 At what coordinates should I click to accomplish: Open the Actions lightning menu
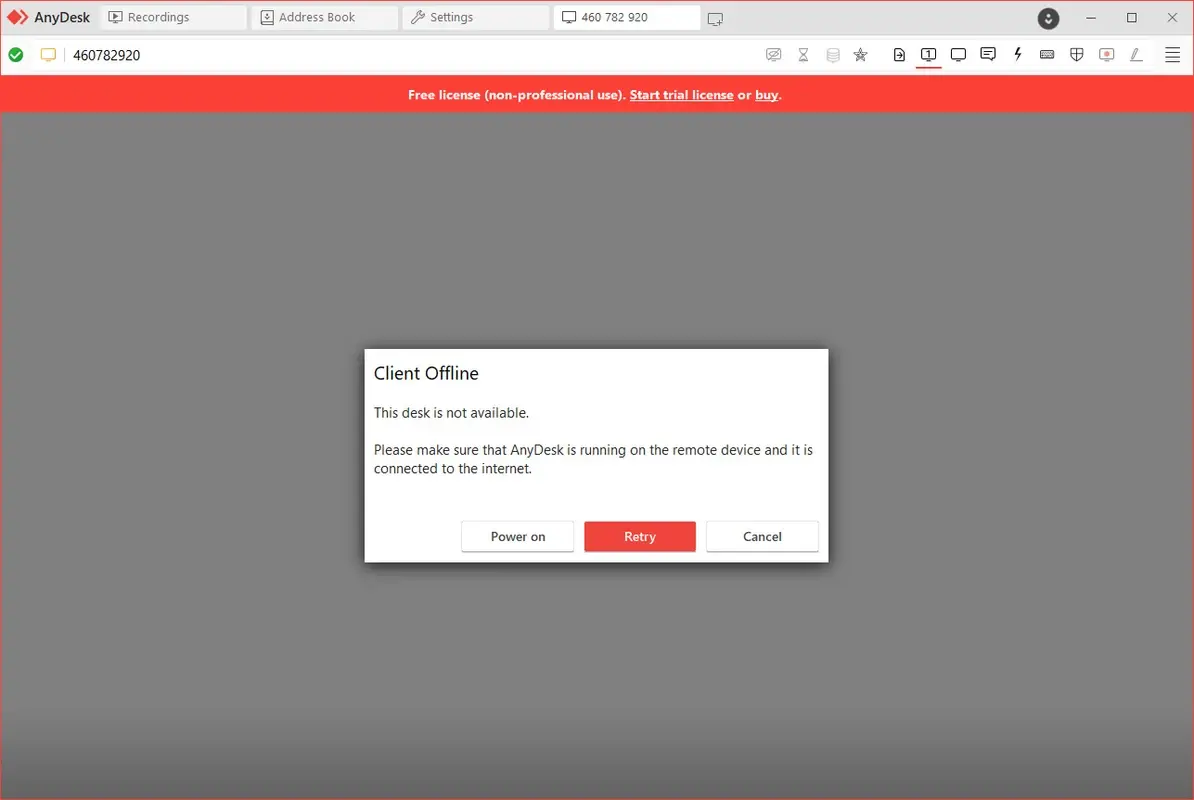click(x=1017, y=55)
